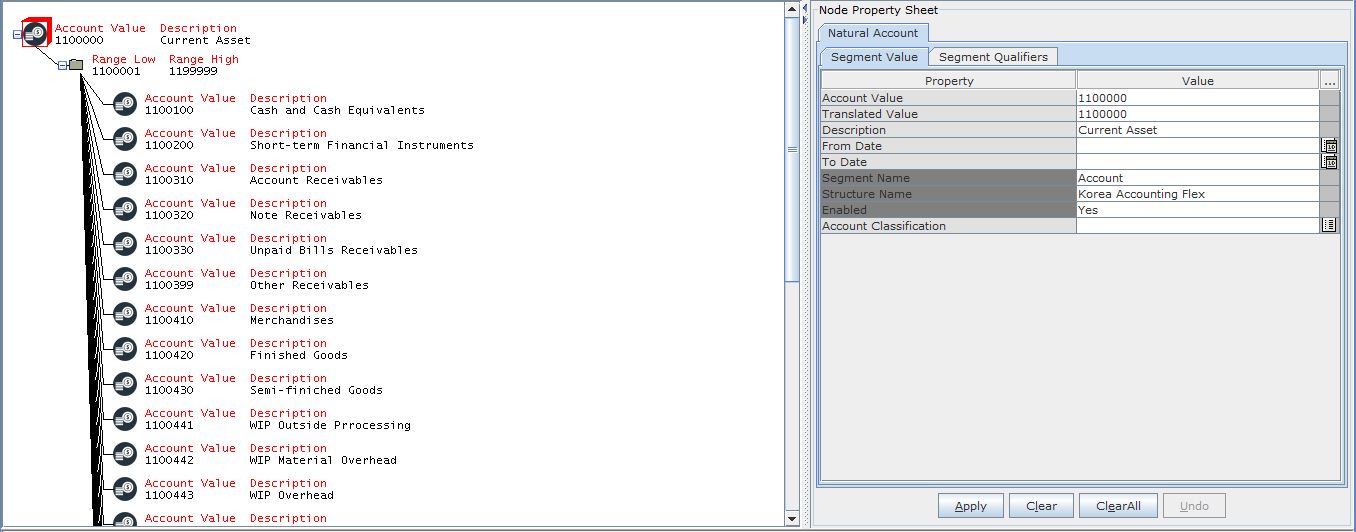Click the Current Asset 1100000 account icon
This screenshot has height=532, width=1356.
click(x=36, y=34)
